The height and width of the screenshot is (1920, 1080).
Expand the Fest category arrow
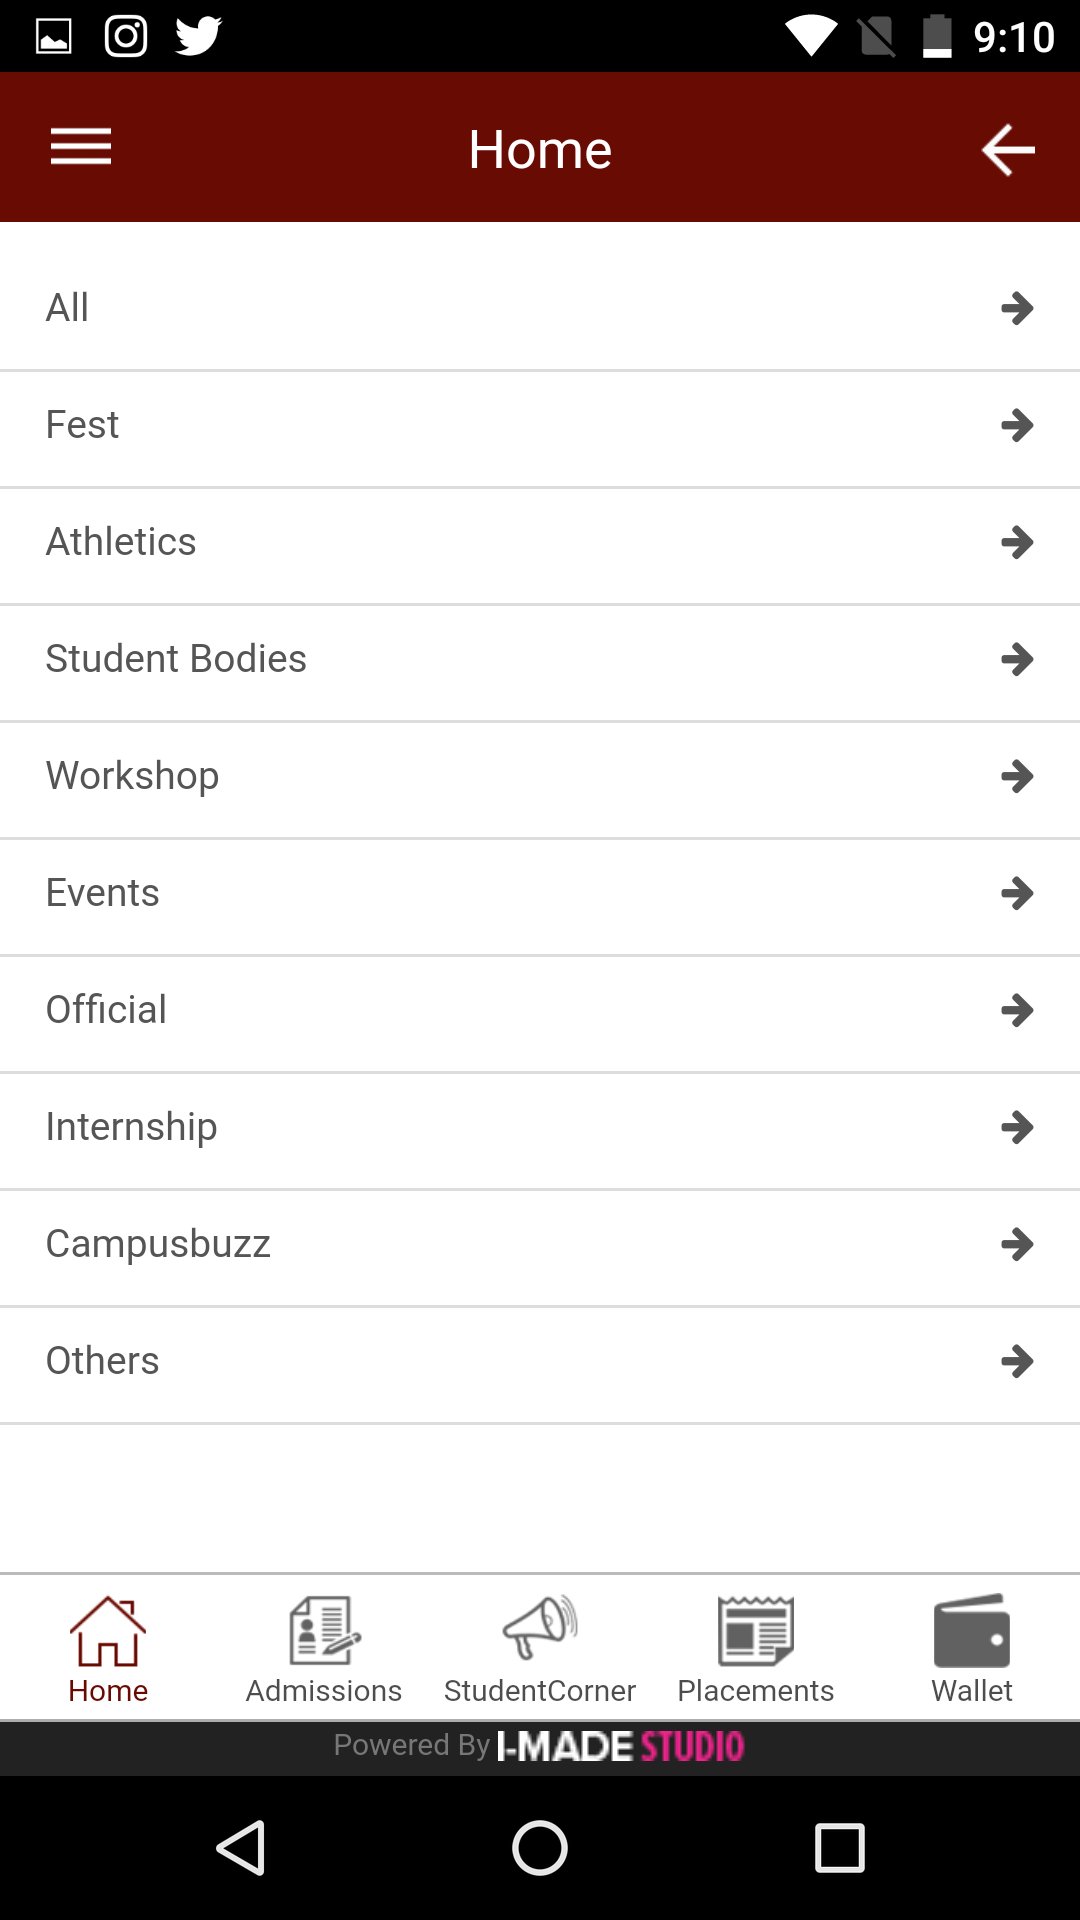coord(1017,426)
